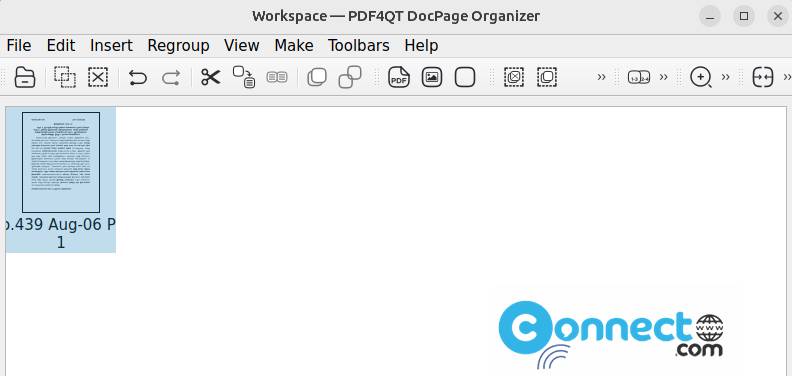792x376 pixels.
Task: Close the DocPage Organizer window
Action: [777, 16]
